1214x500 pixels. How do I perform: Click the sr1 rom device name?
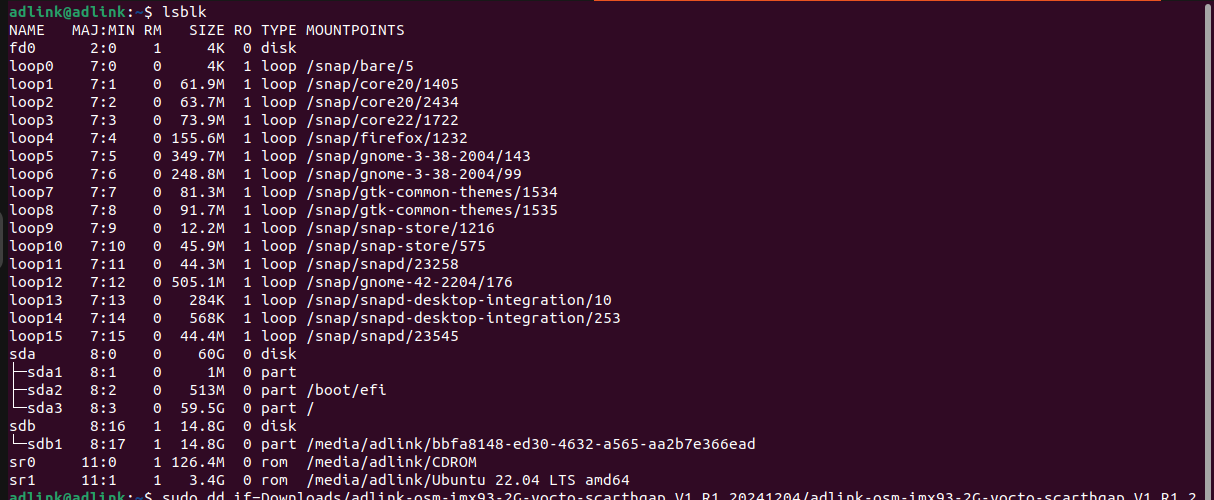tap(22, 480)
